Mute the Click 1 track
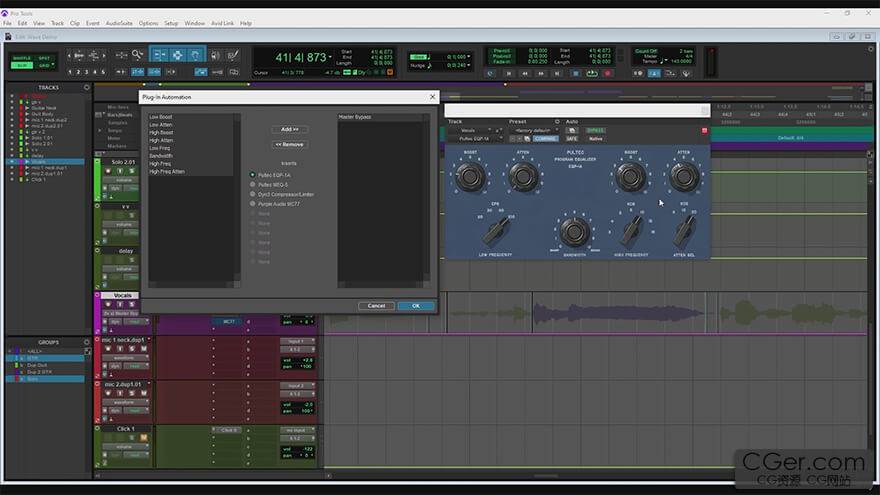 tap(144, 437)
